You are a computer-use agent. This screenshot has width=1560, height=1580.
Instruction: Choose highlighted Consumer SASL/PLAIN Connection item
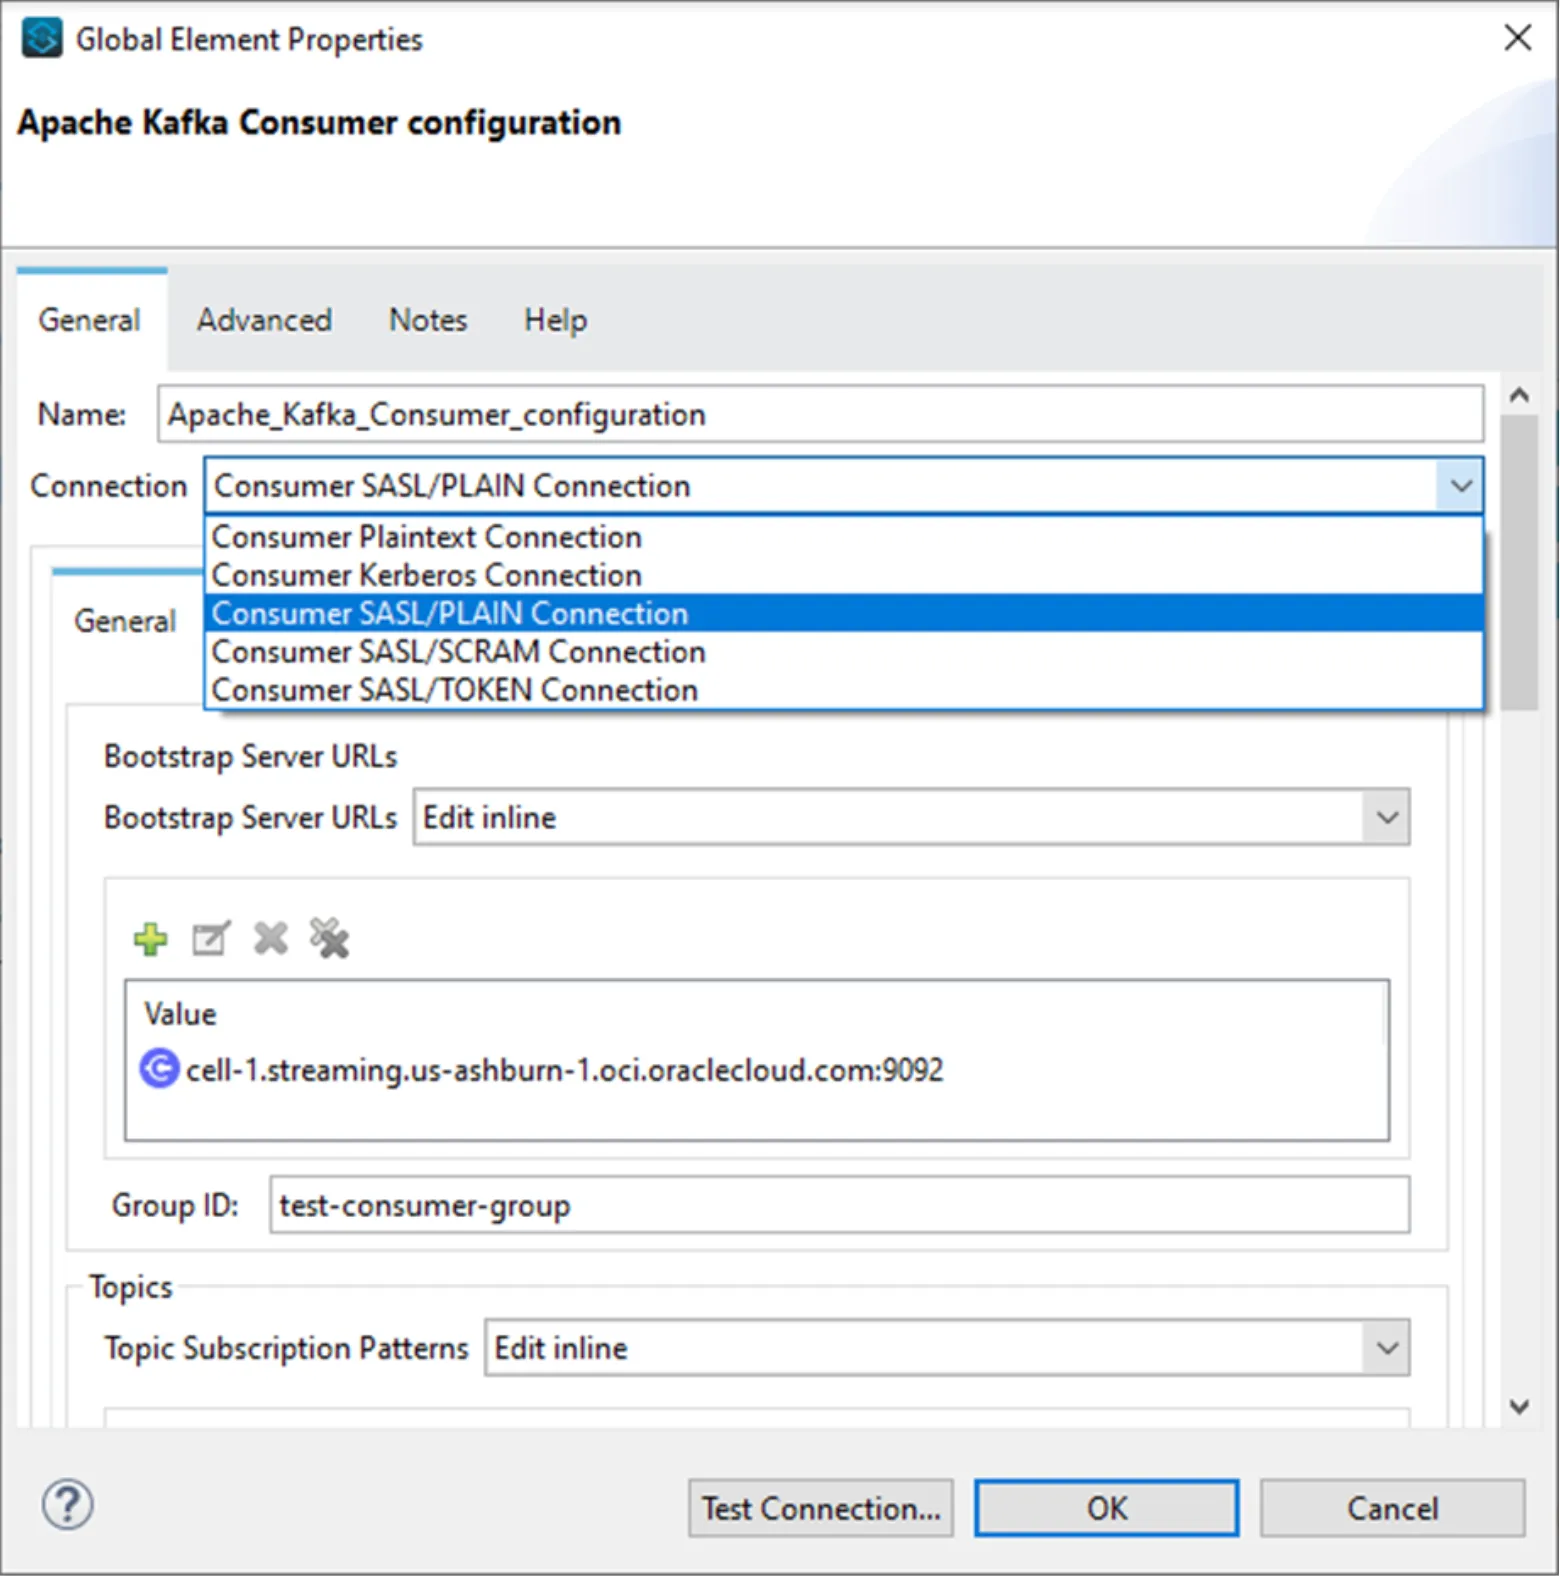(844, 613)
